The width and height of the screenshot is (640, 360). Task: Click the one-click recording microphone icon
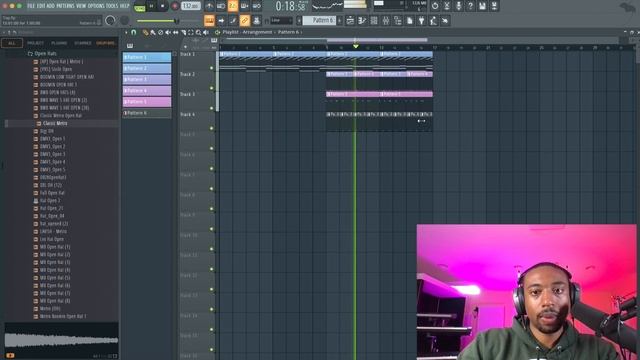[x=459, y=6]
